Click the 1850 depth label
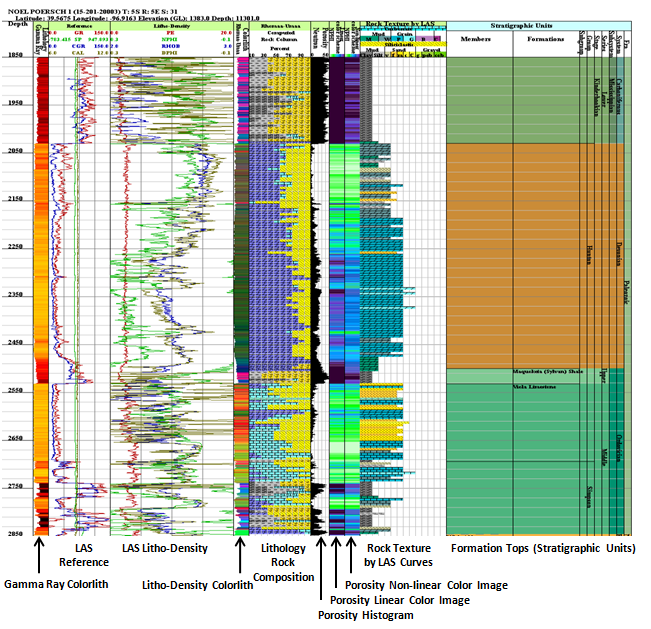Screen dimensions: 651x629 point(15,55)
